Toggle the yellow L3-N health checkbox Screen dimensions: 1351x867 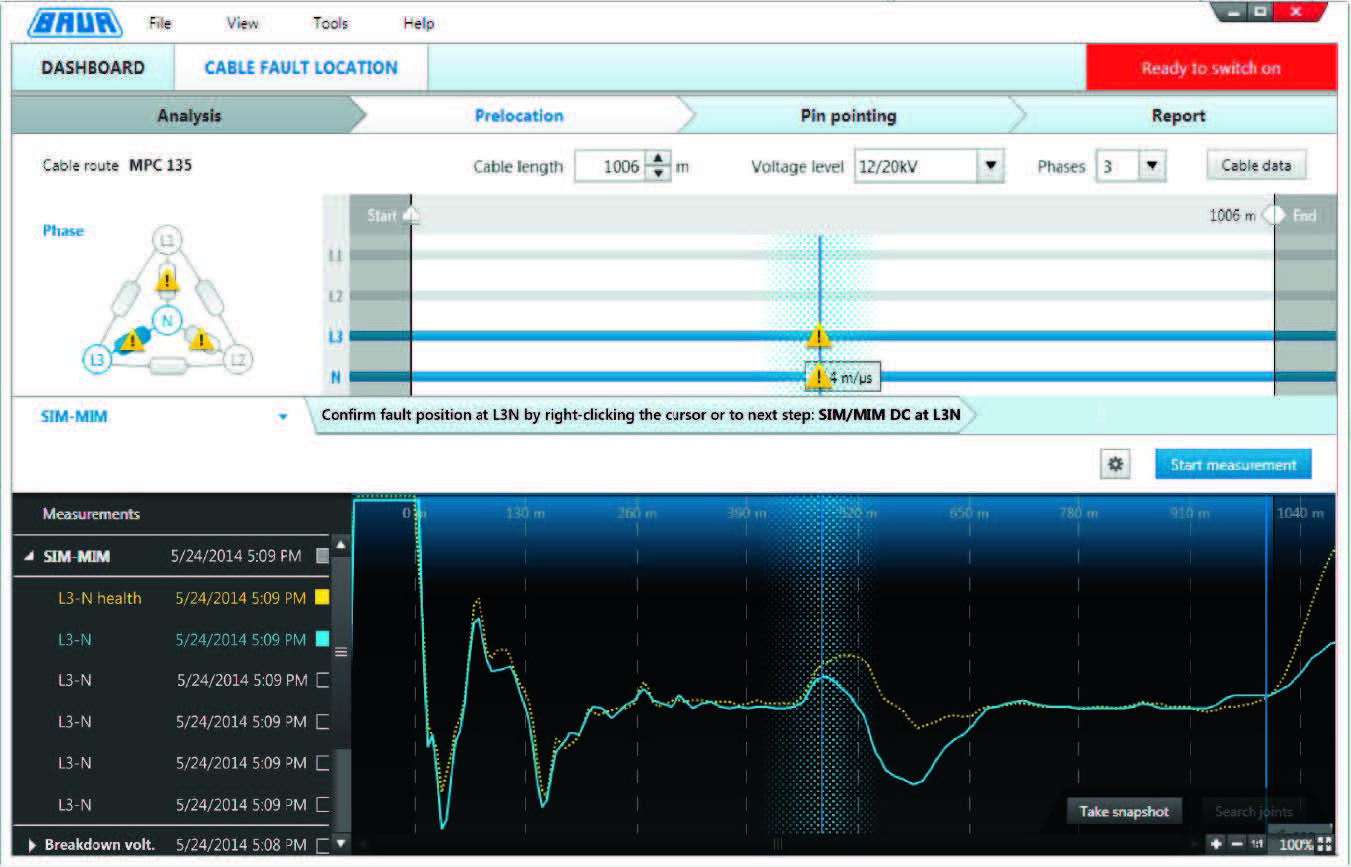(322, 598)
